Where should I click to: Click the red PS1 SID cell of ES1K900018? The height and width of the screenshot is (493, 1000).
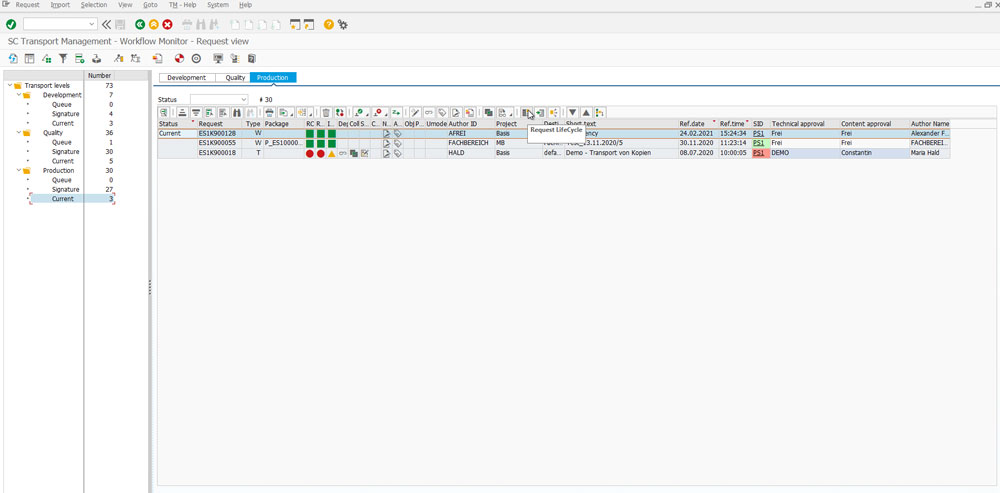(x=759, y=153)
